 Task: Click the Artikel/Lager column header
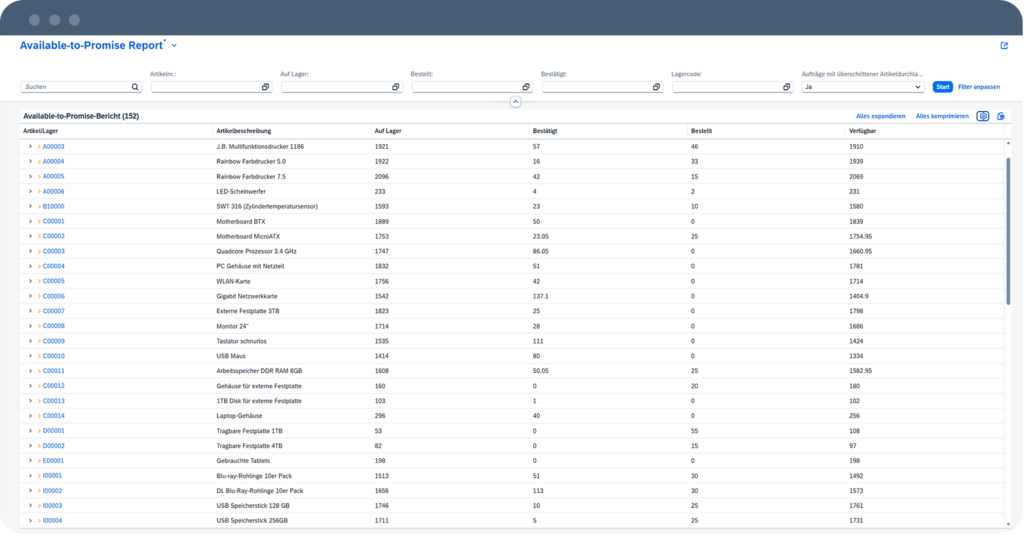(40, 131)
